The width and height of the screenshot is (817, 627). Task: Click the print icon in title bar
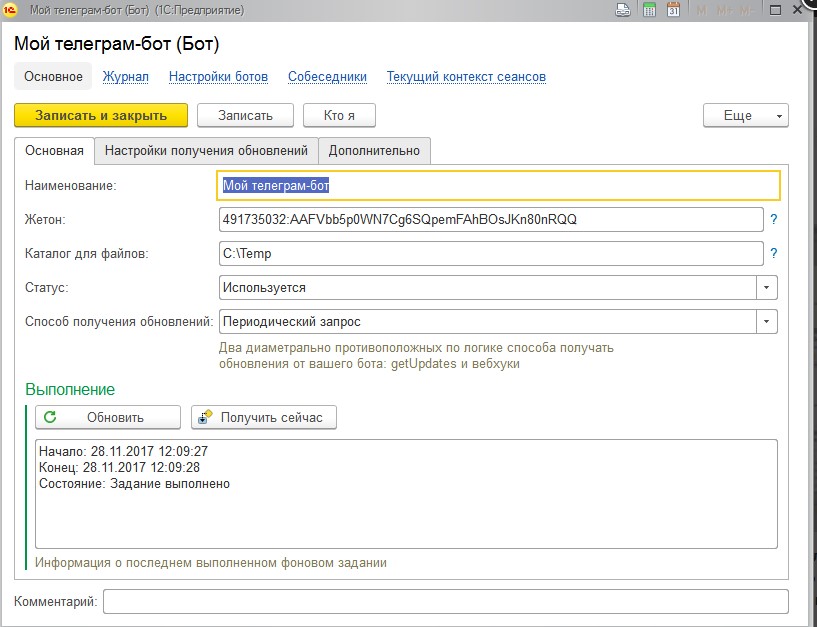(623, 10)
